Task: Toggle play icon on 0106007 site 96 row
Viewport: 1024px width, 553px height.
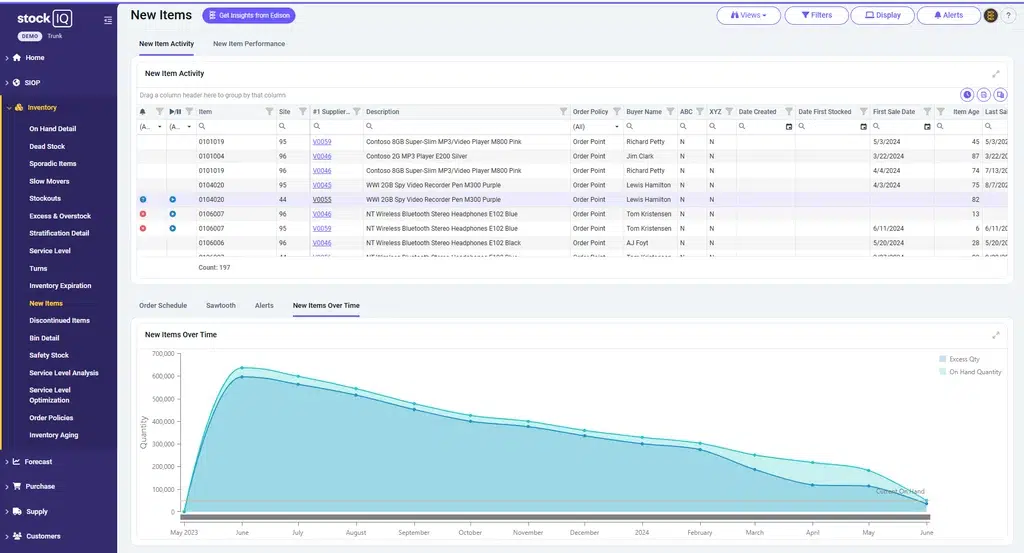Action: point(172,213)
